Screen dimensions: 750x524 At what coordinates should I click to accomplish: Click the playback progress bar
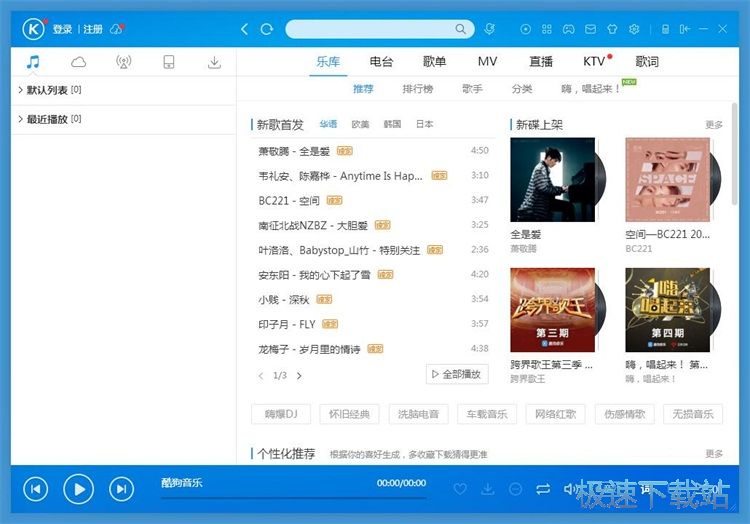coord(294,498)
